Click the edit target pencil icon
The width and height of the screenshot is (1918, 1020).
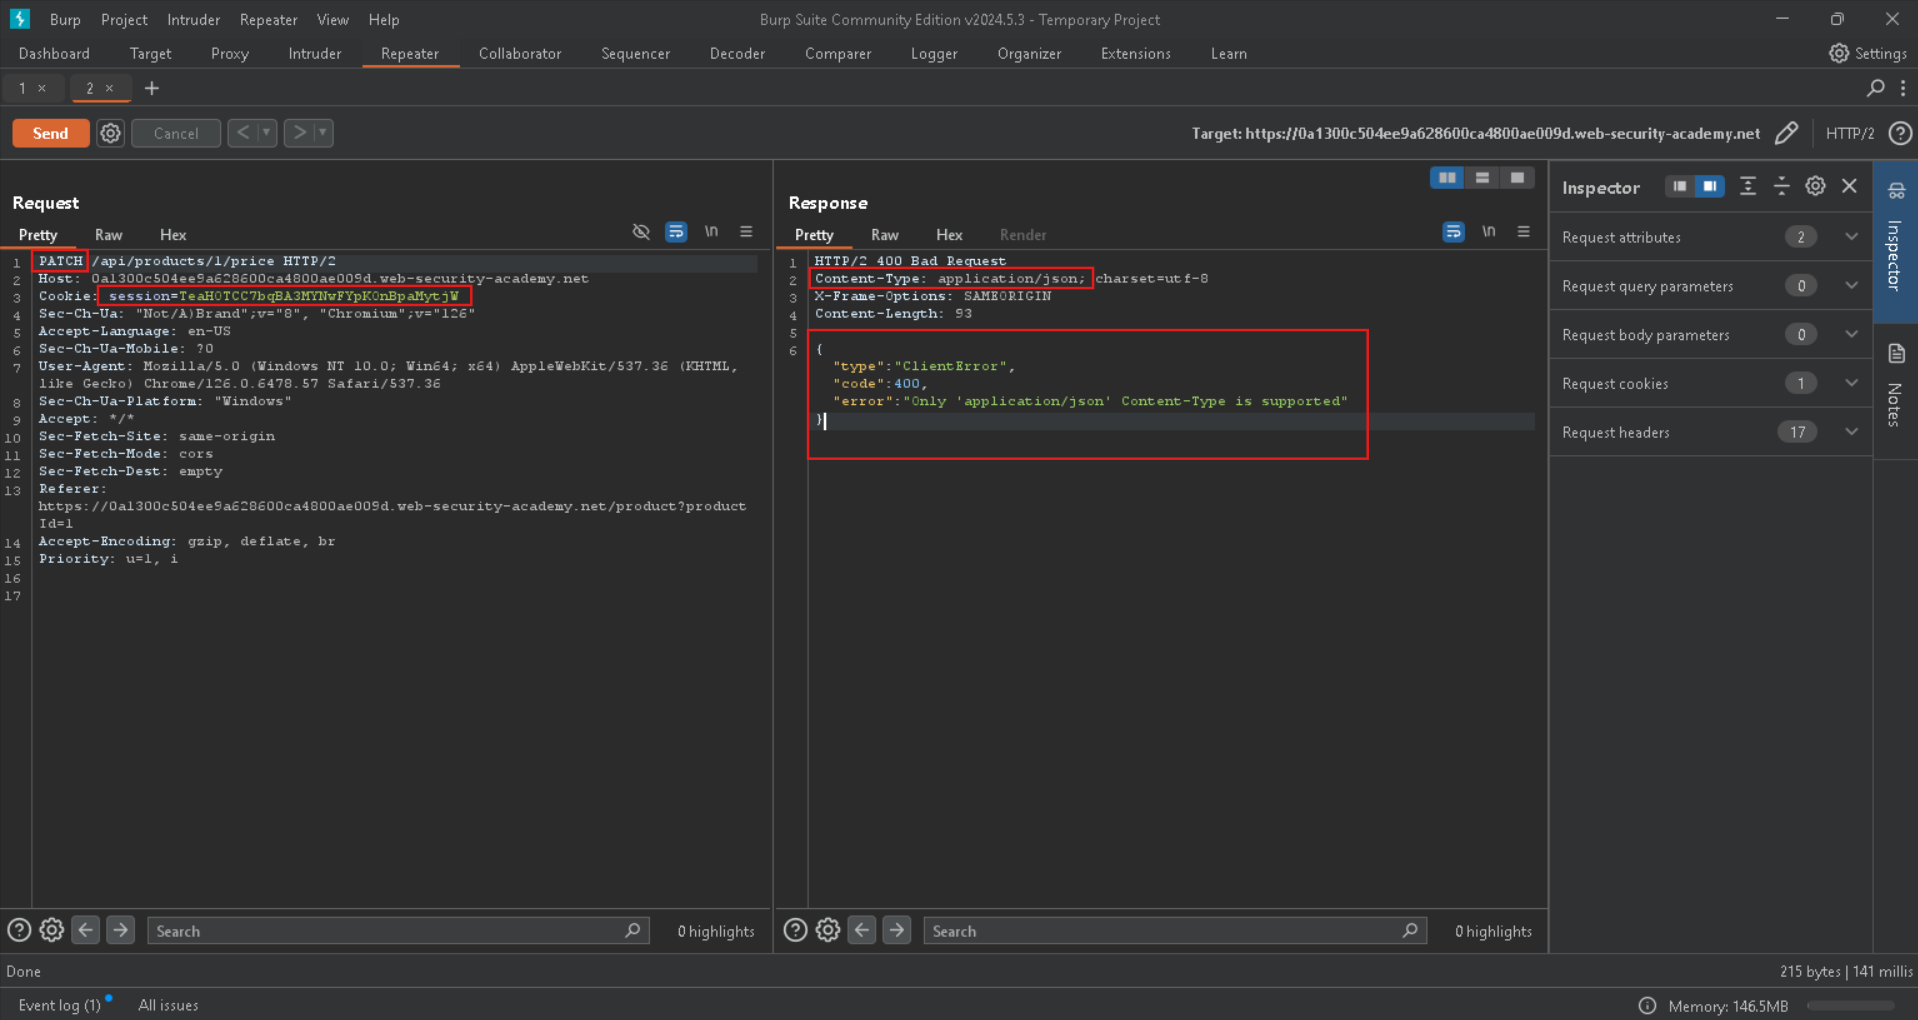(x=1786, y=133)
